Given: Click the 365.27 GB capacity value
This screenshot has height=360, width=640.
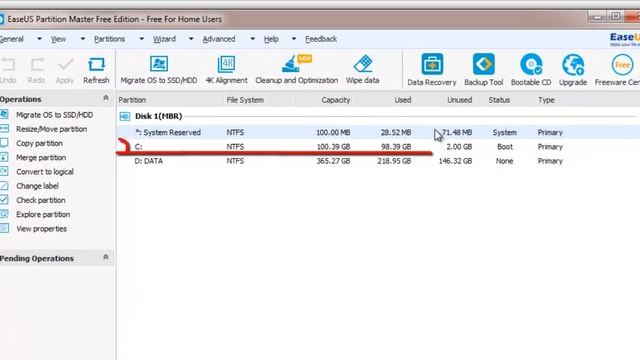Looking at the screenshot, I should tap(333, 161).
